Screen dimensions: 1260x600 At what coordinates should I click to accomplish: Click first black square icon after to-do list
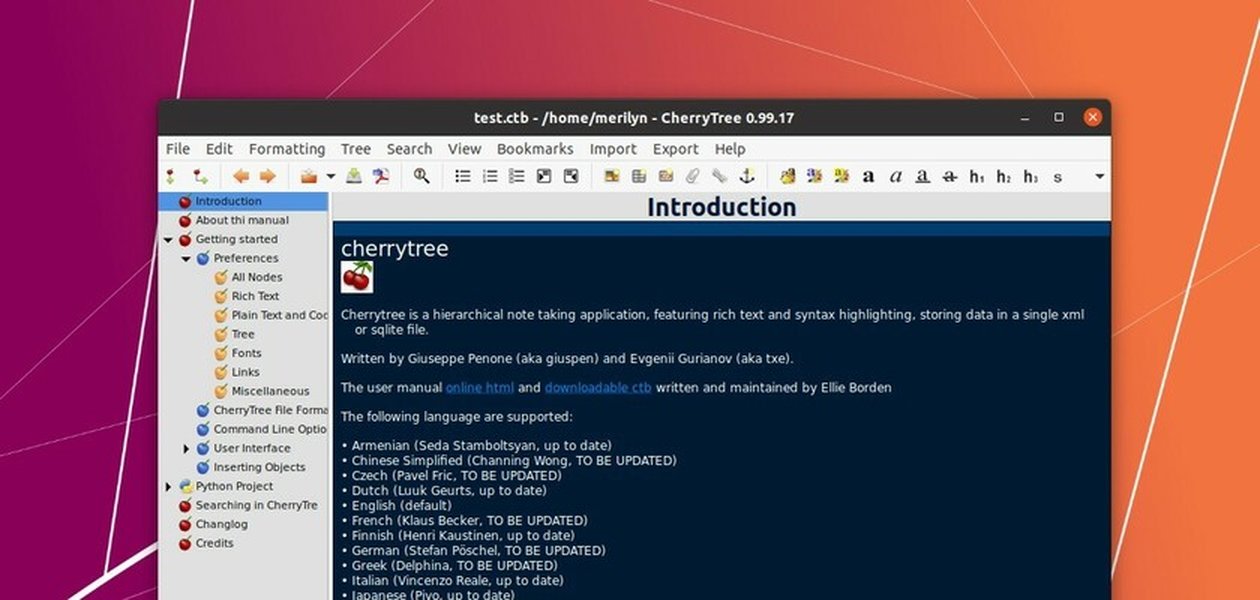click(544, 176)
